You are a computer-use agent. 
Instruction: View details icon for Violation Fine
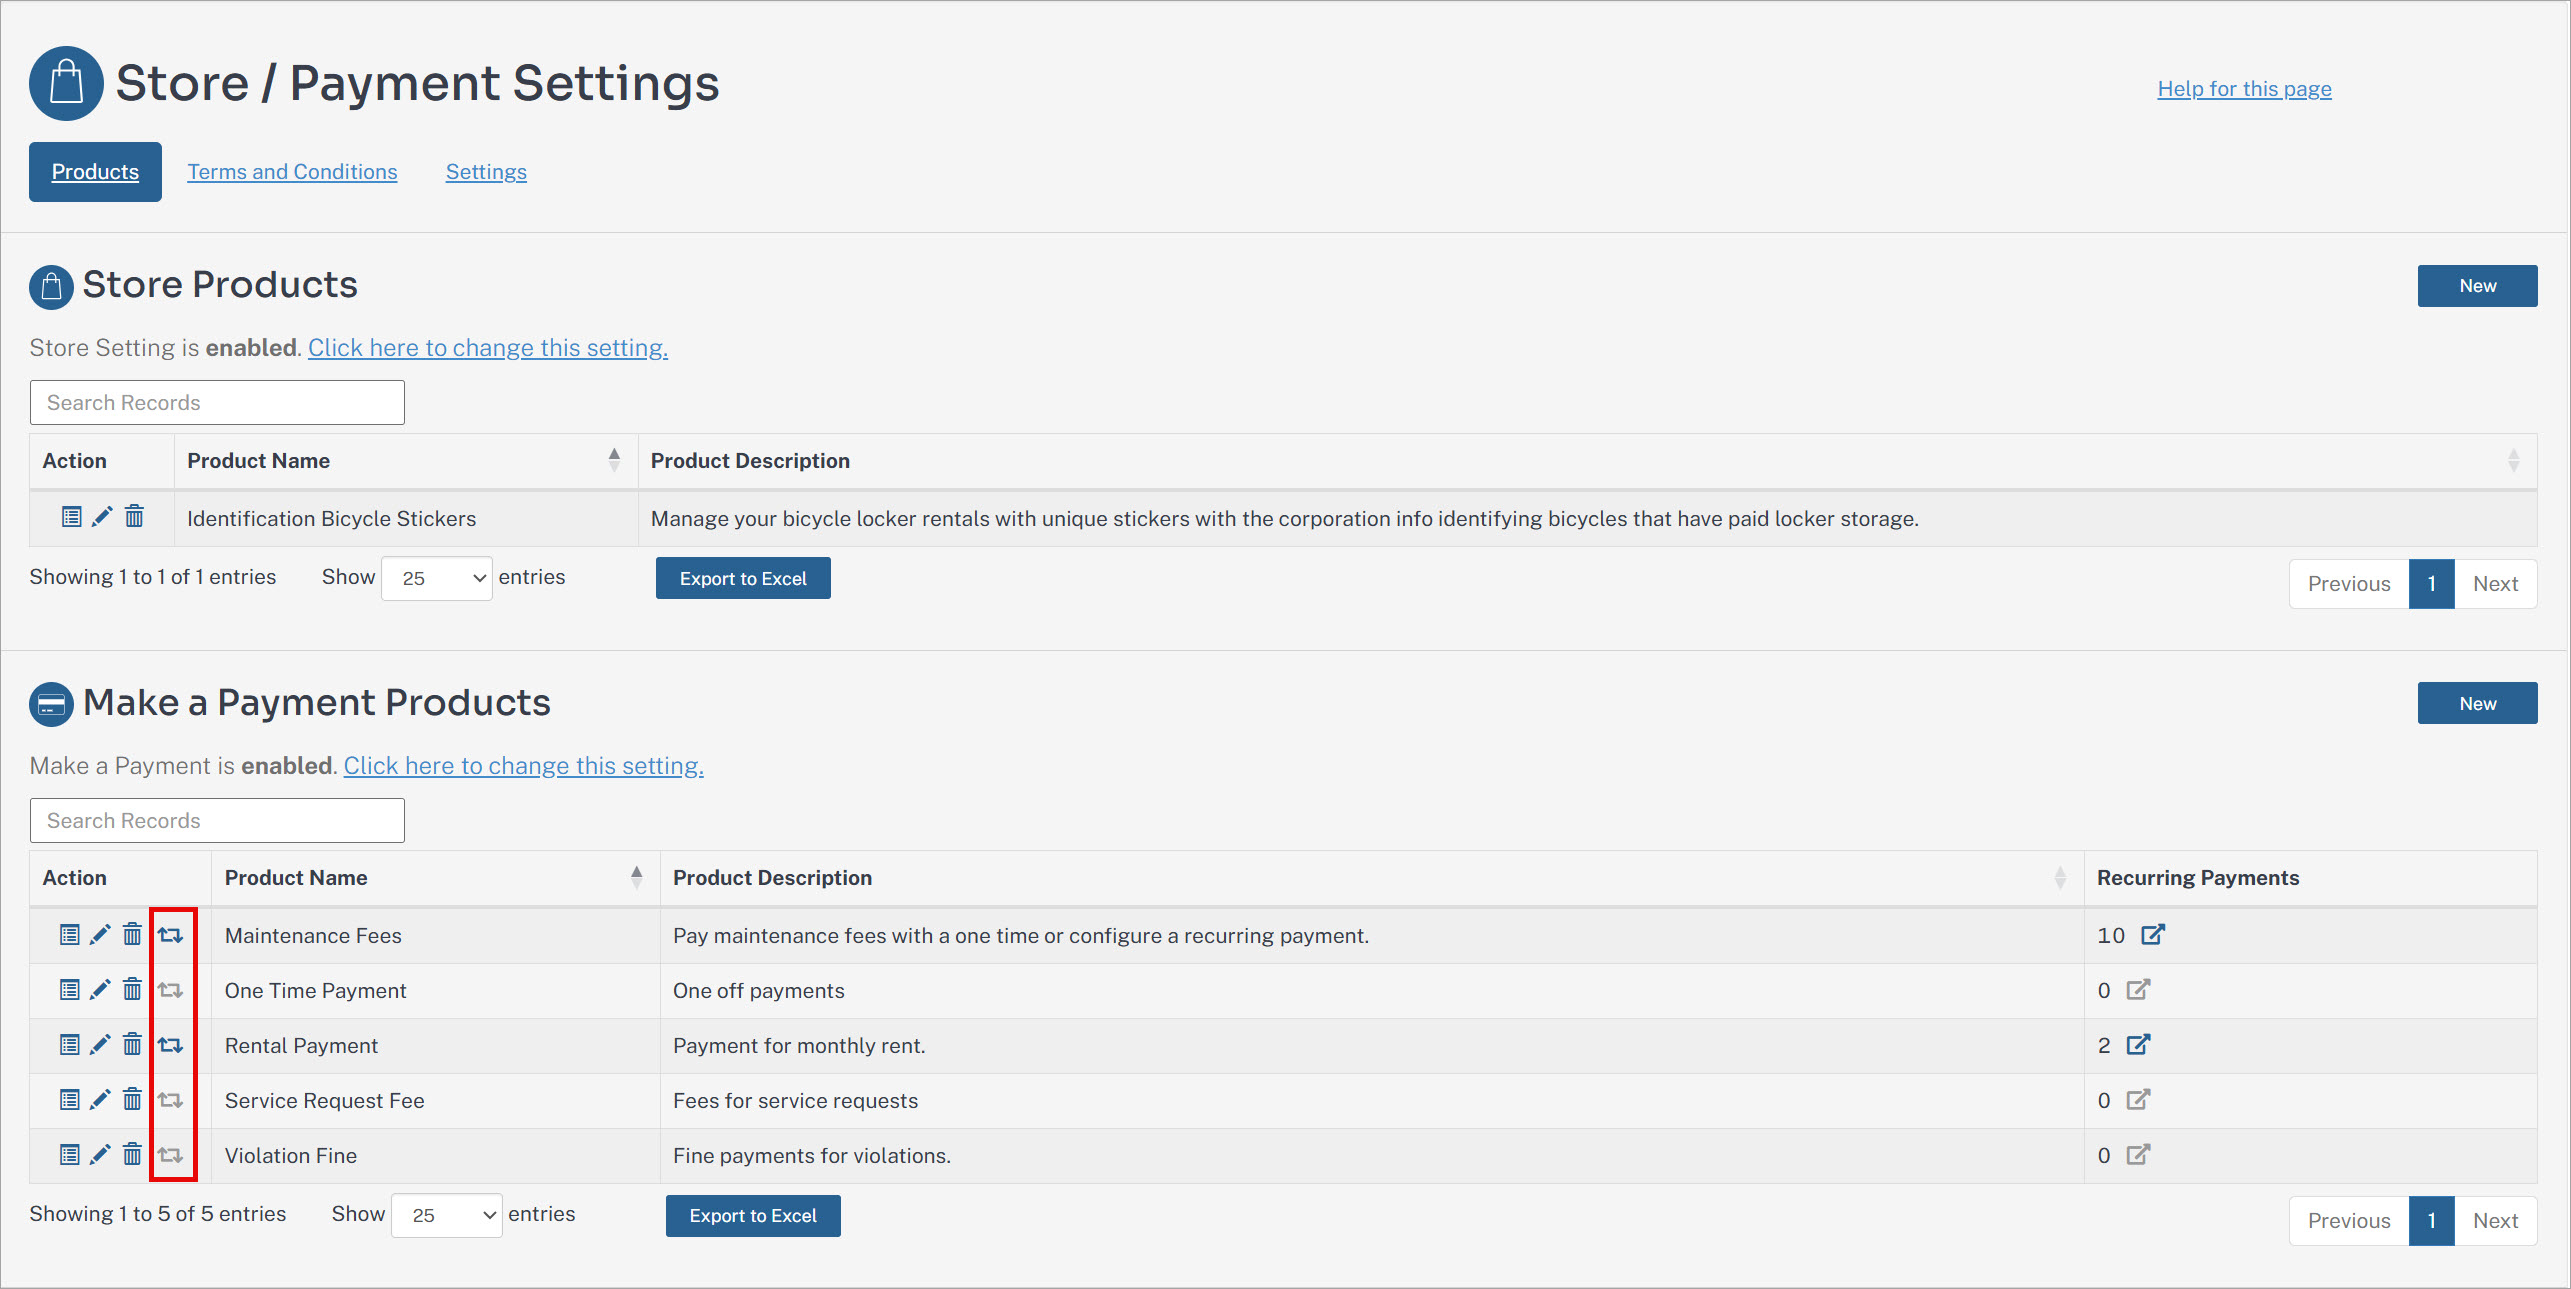coord(69,1155)
